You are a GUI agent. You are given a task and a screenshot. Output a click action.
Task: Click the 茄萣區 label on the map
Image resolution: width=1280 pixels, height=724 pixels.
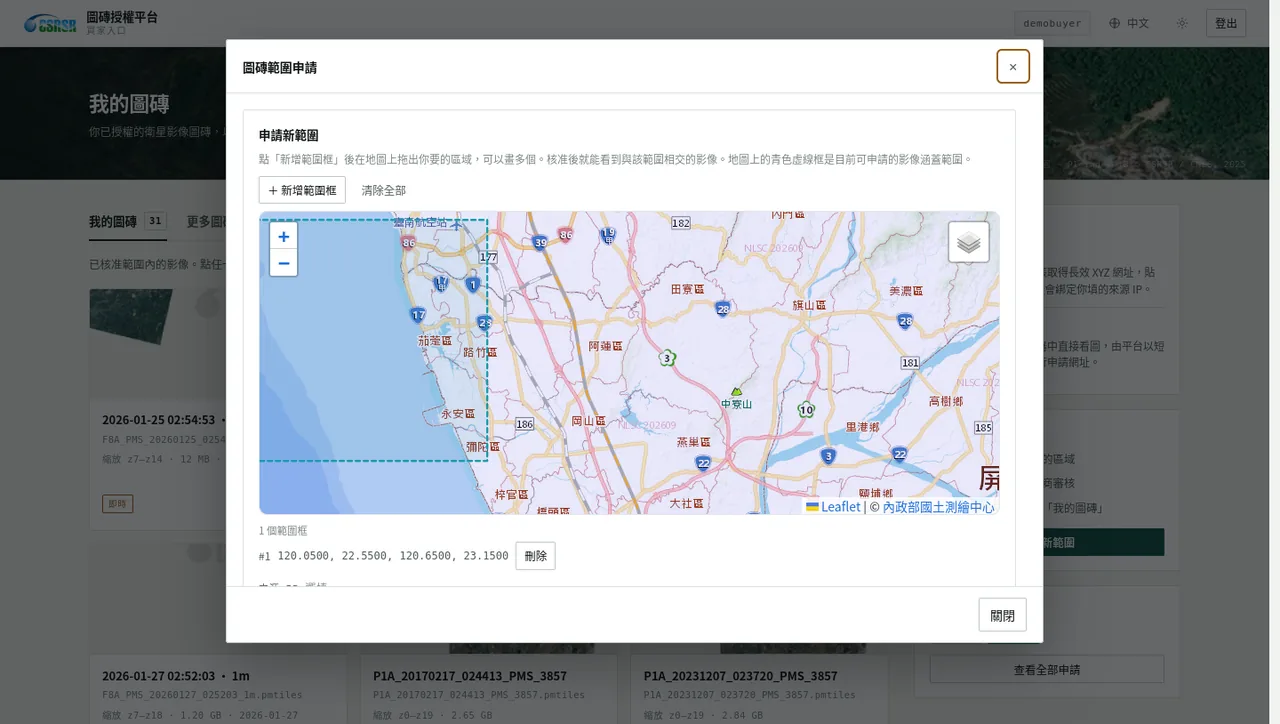(436, 340)
